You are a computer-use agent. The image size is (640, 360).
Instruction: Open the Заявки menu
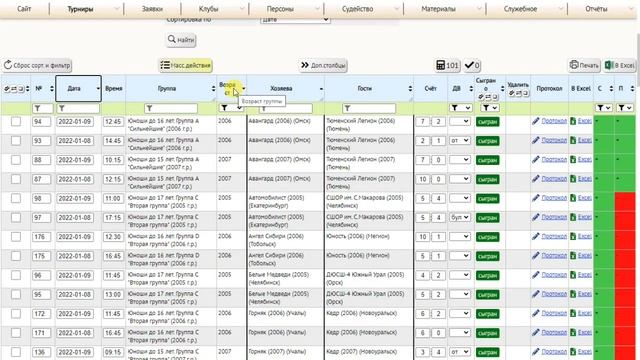152,9
